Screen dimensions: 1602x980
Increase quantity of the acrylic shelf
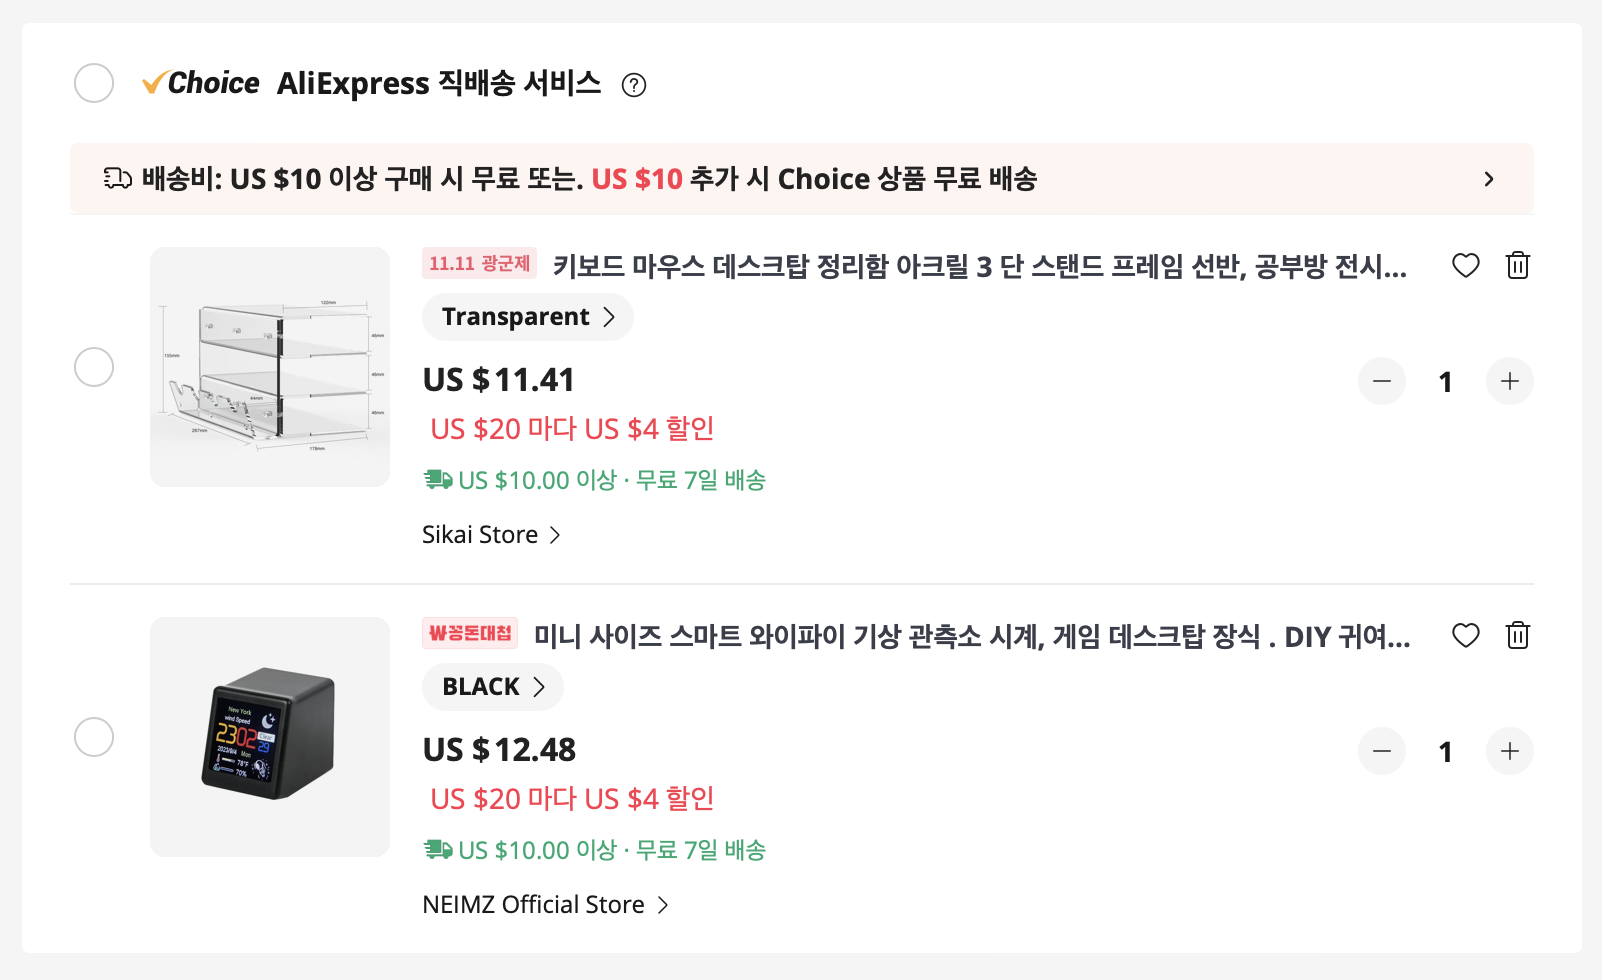tap(1509, 381)
